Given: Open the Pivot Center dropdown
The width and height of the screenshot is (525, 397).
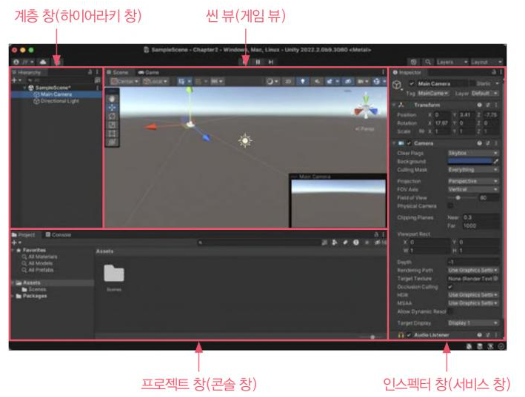Looking at the screenshot, I should pyautogui.click(x=125, y=81).
